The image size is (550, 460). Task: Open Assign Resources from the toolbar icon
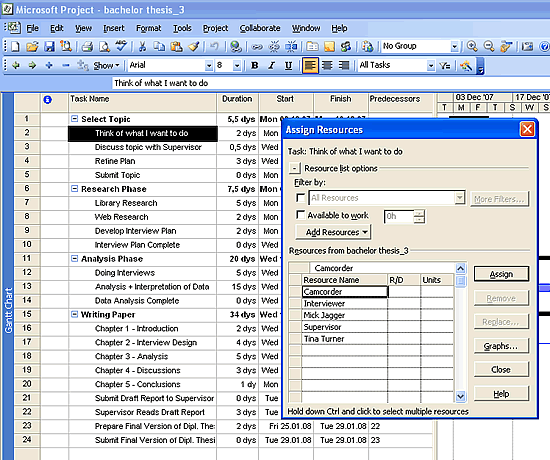346,46
